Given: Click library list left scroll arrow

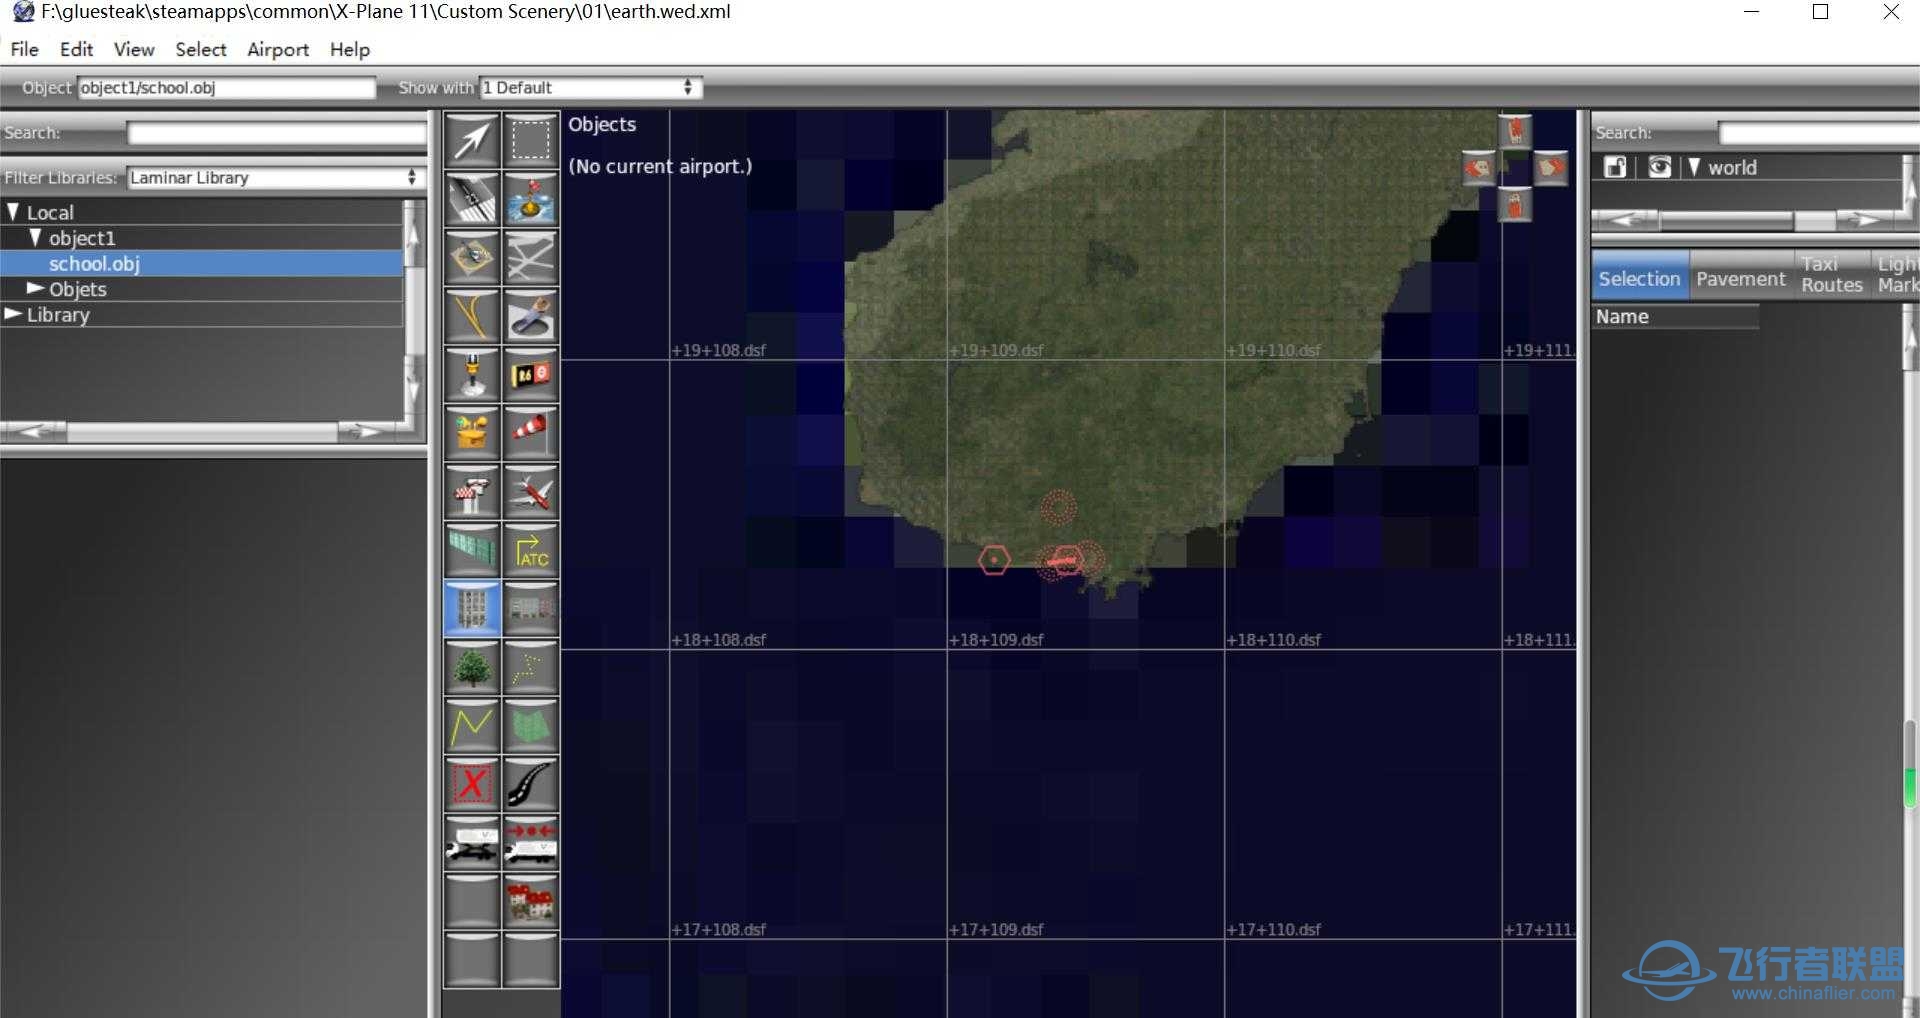Looking at the screenshot, I should click(x=34, y=431).
